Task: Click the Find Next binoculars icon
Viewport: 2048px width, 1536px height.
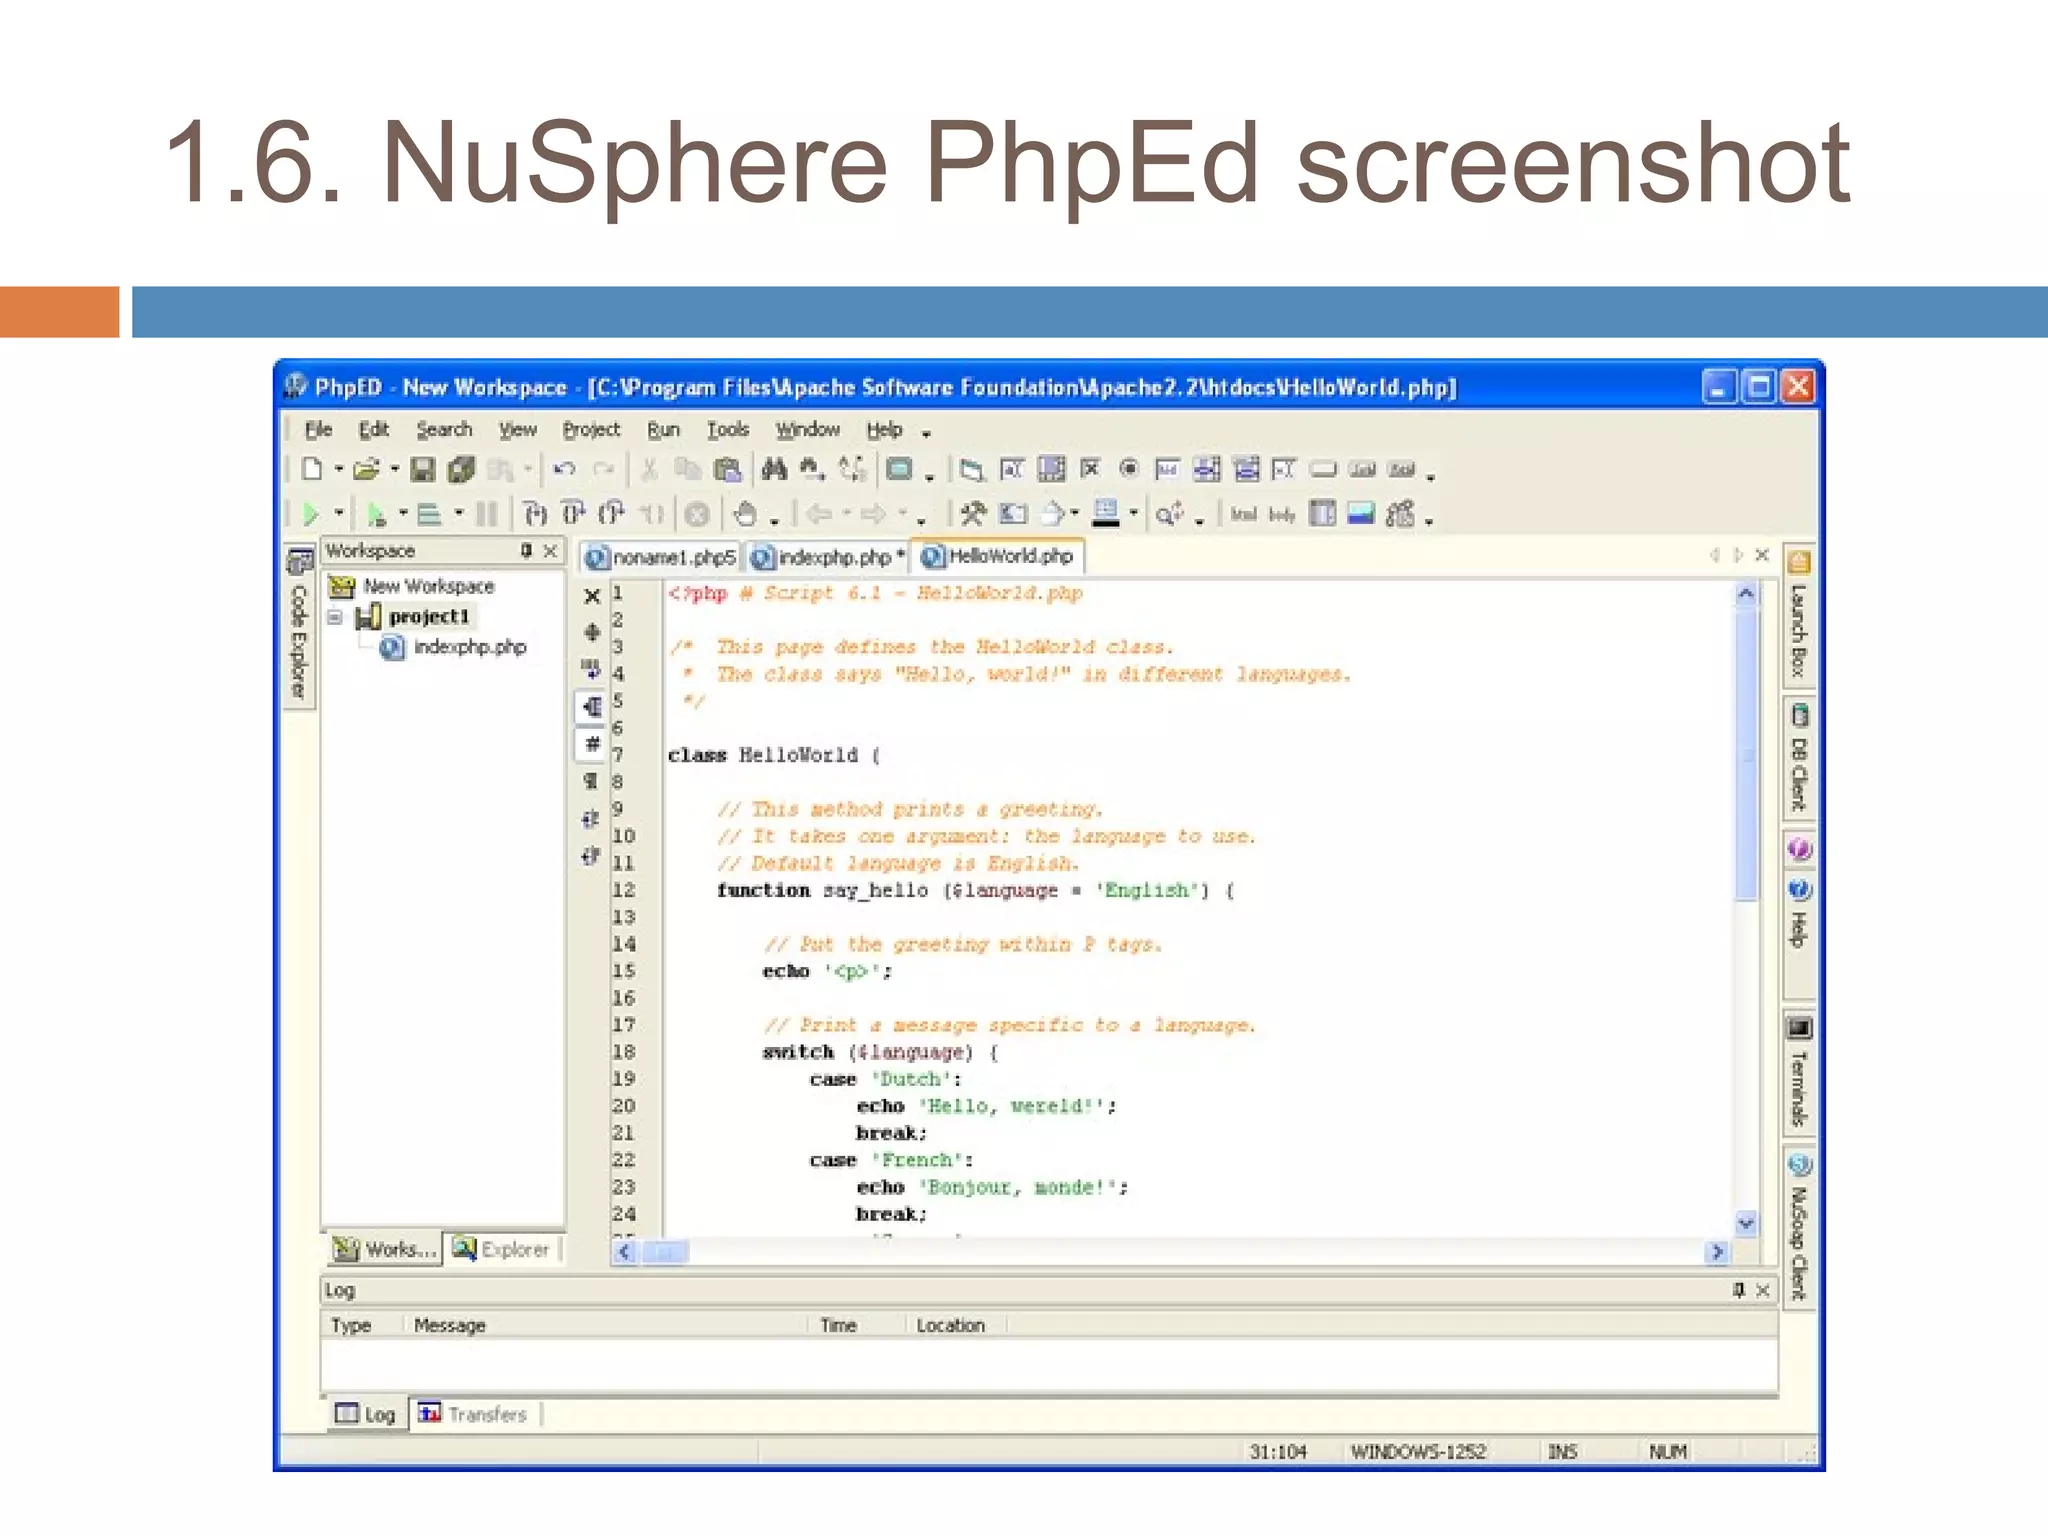Action: 812,469
